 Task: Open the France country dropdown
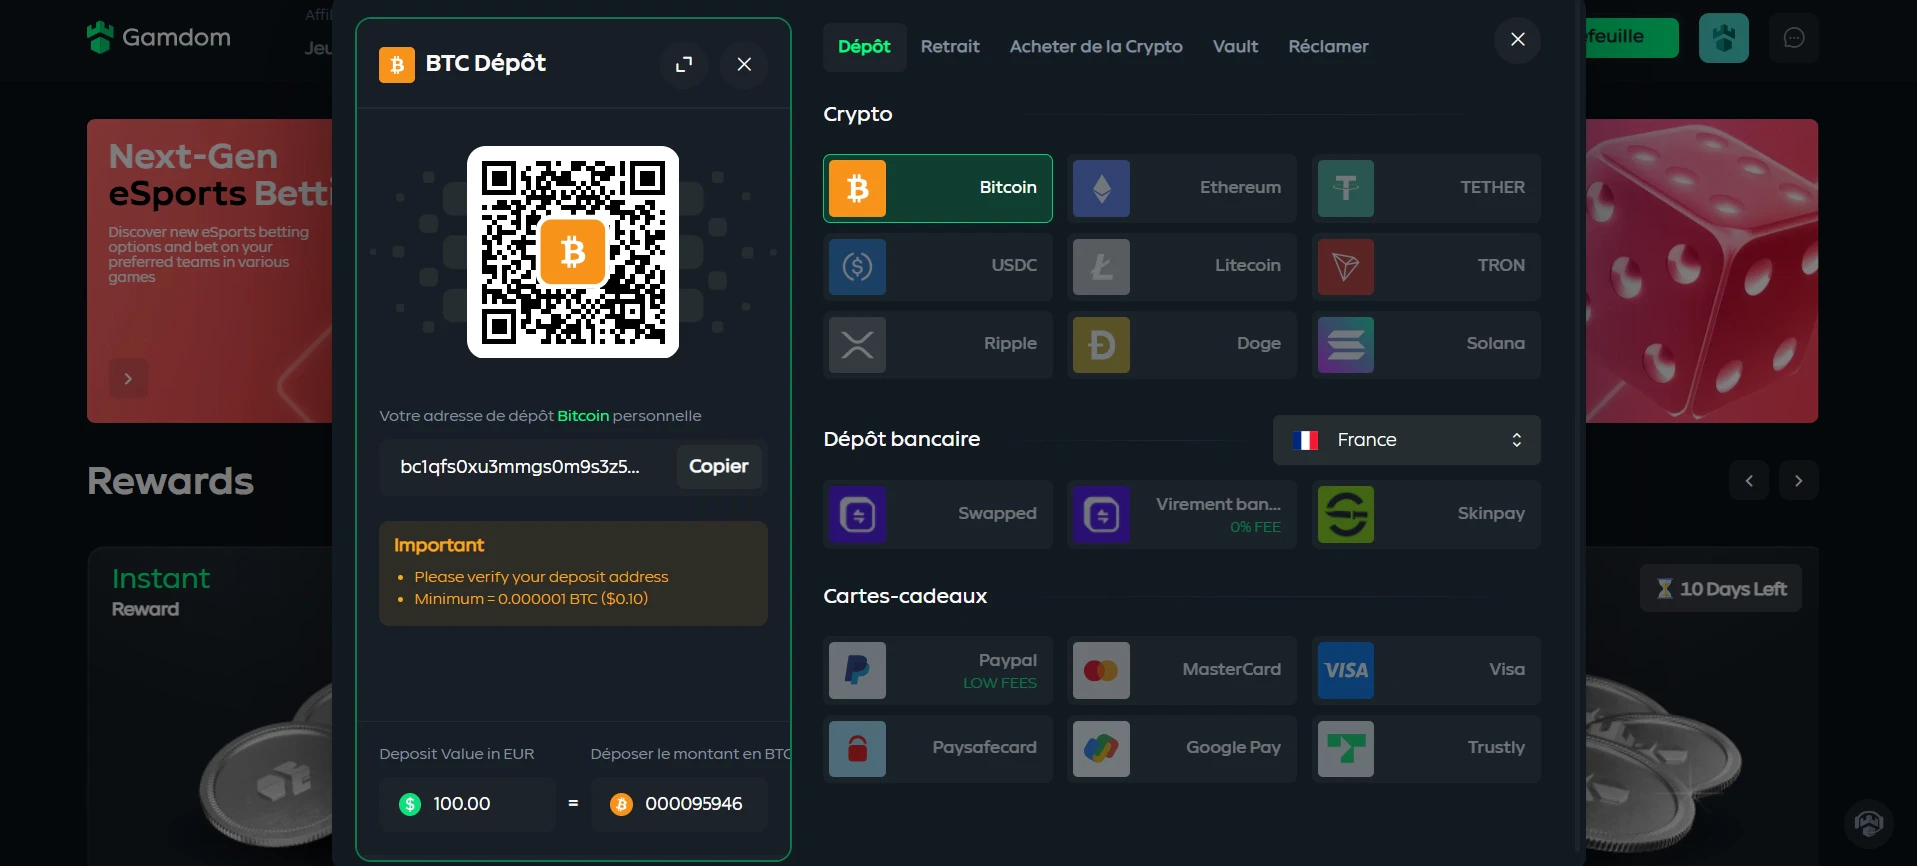1406,440
